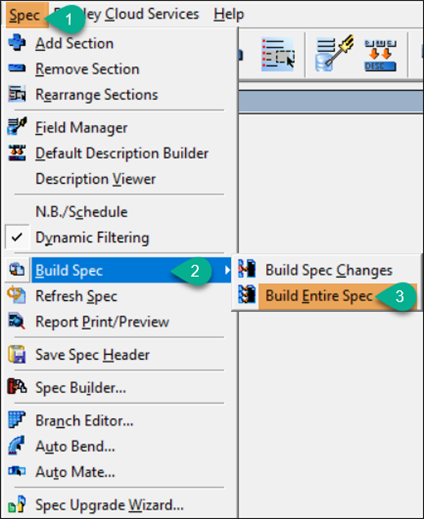Click the Default Description Builder icon
The width and height of the screenshot is (424, 519).
tap(17, 153)
